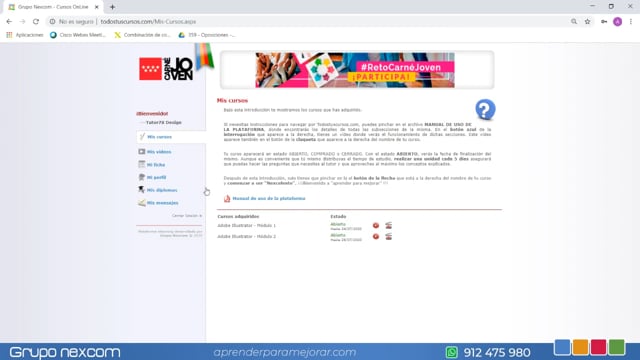Screen dimensions: 640x360
Task: Click the Carné Joven logo
Action: click(x=166, y=69)
